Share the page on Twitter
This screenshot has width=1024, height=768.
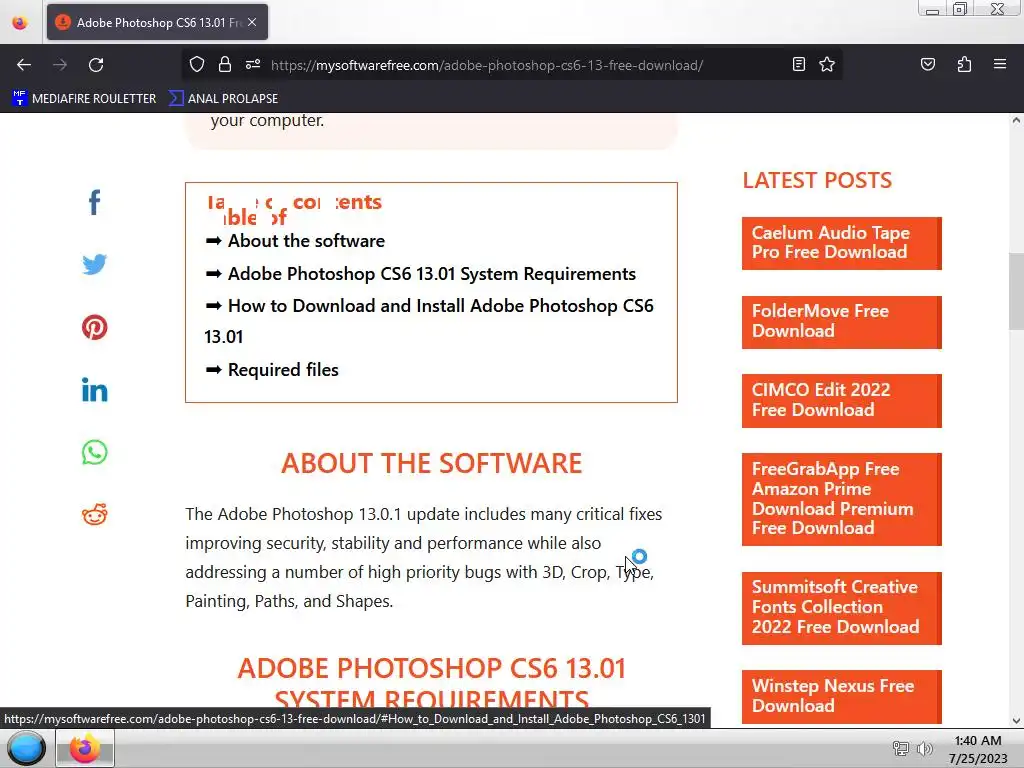(x=94, y=264)
